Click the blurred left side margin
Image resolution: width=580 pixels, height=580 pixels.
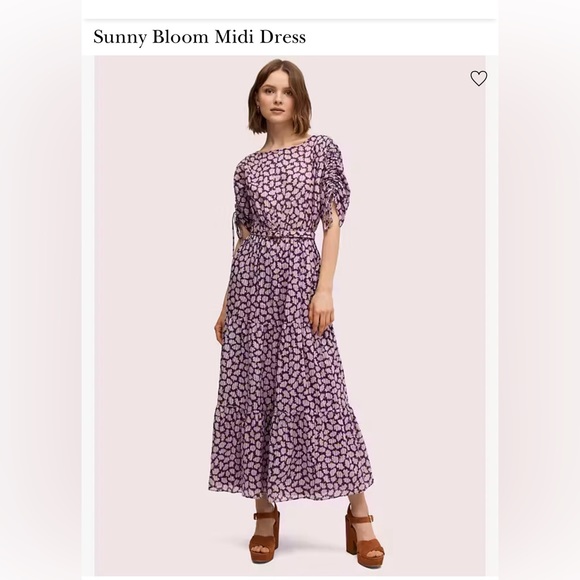tap(41, 290)
